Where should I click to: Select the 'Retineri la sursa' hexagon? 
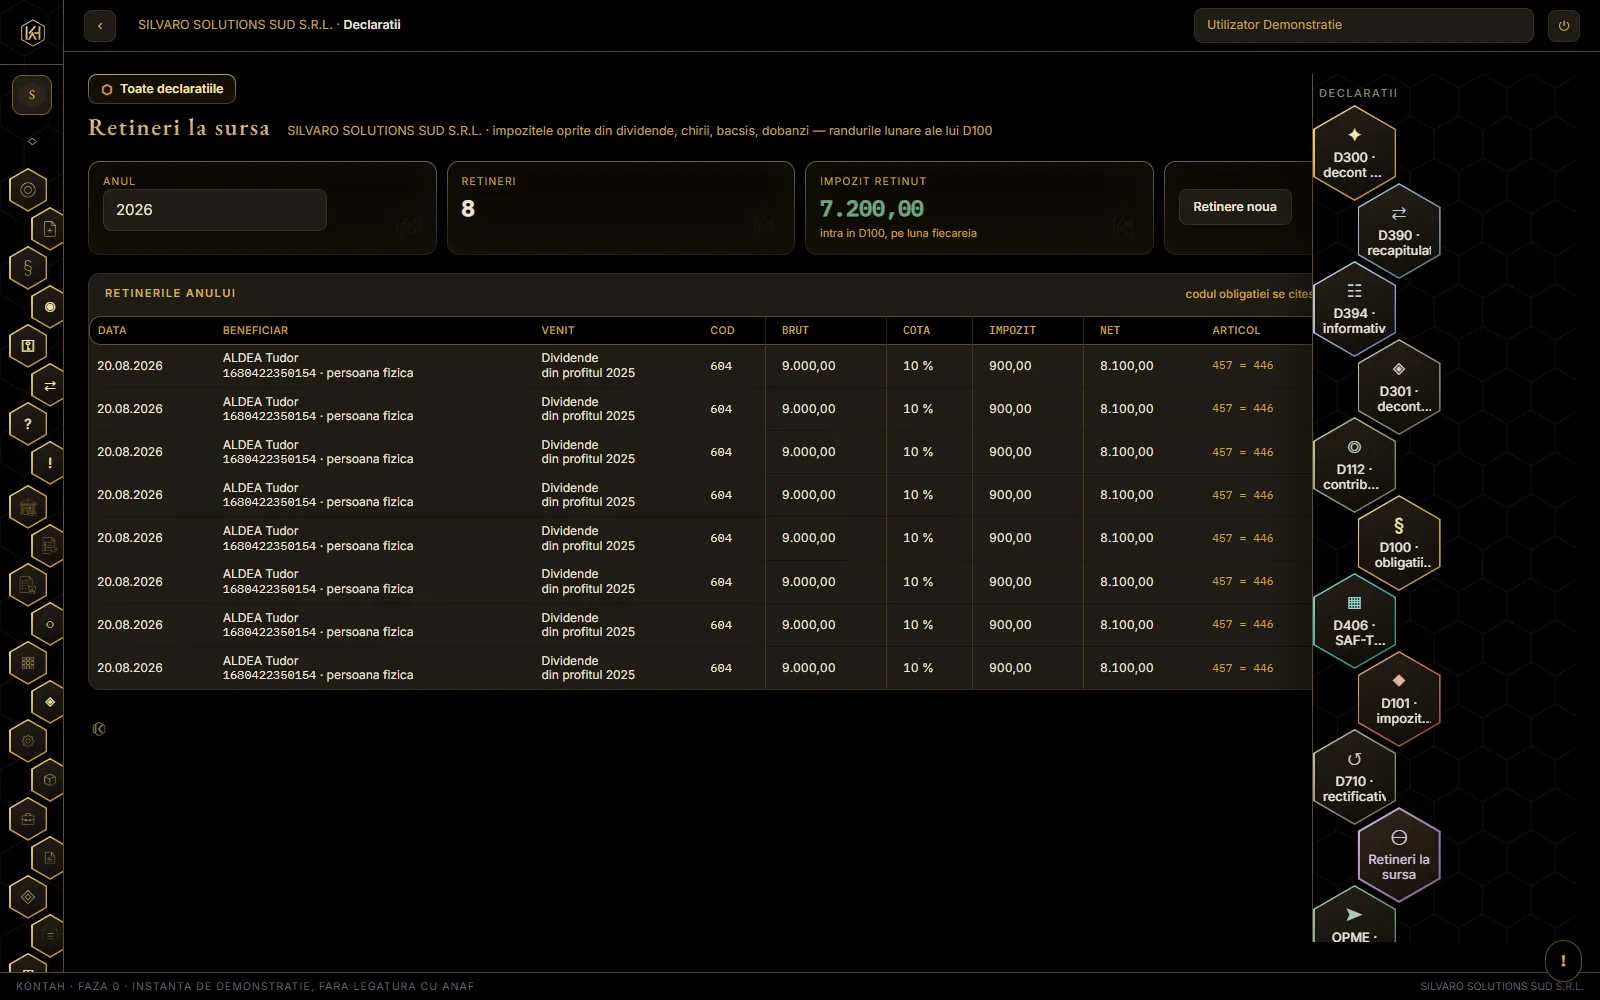(1399, 855)
